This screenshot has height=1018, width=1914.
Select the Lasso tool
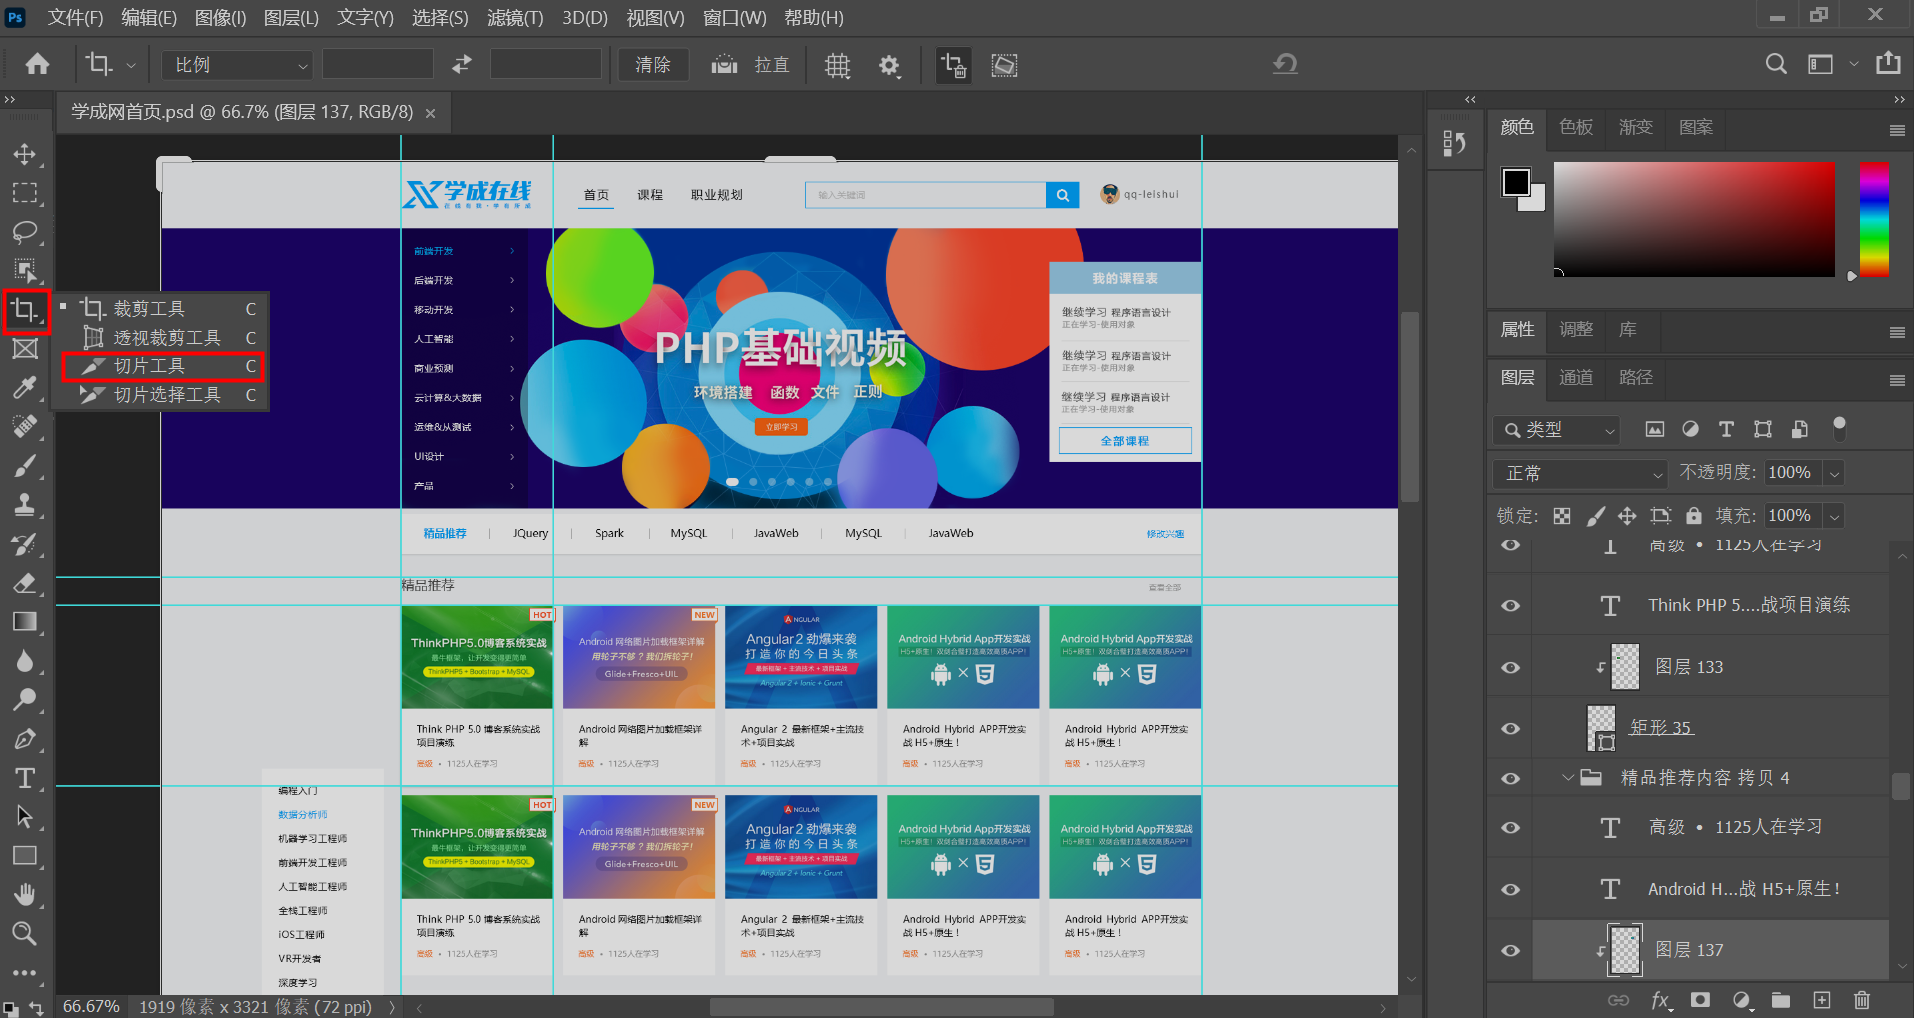25,232
